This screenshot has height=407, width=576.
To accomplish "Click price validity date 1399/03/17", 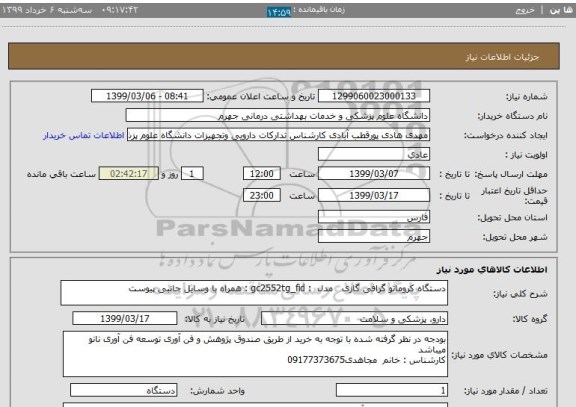I will [374, 195].
